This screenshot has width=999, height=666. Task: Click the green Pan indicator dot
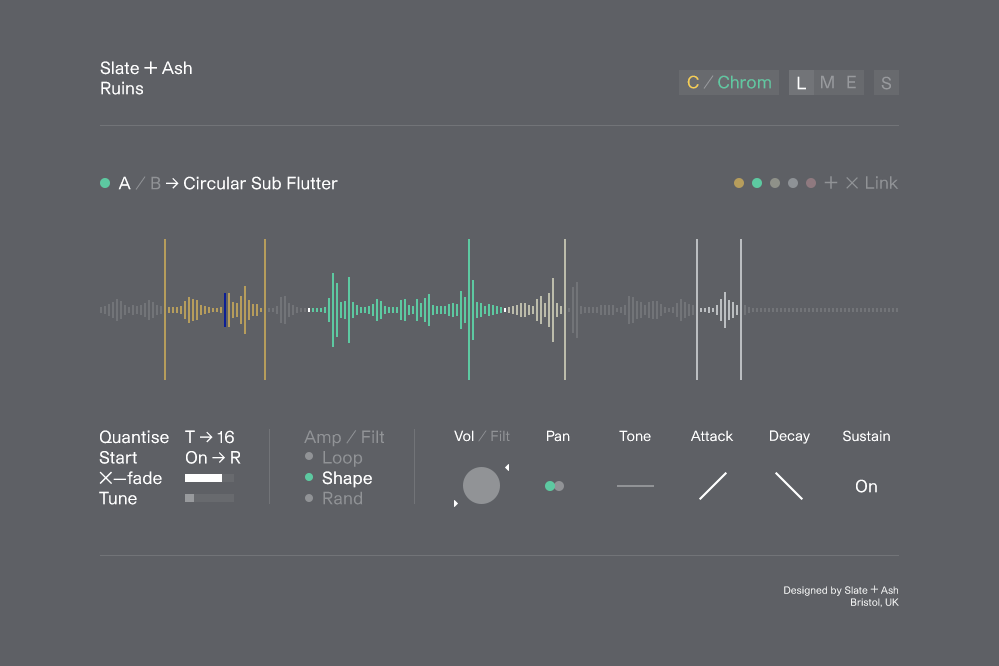pos(550,486)
